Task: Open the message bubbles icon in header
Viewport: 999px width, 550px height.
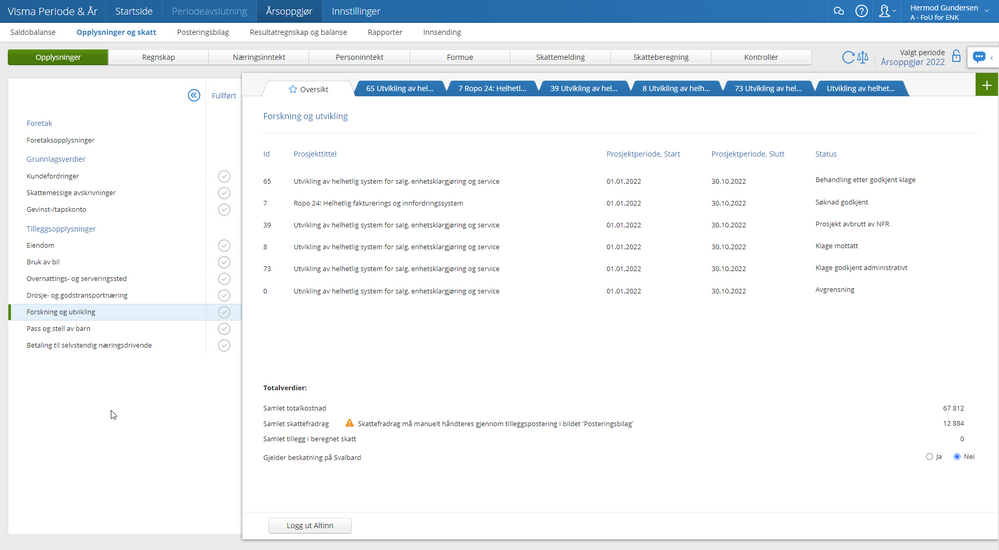Action: (x=838, y=11)
